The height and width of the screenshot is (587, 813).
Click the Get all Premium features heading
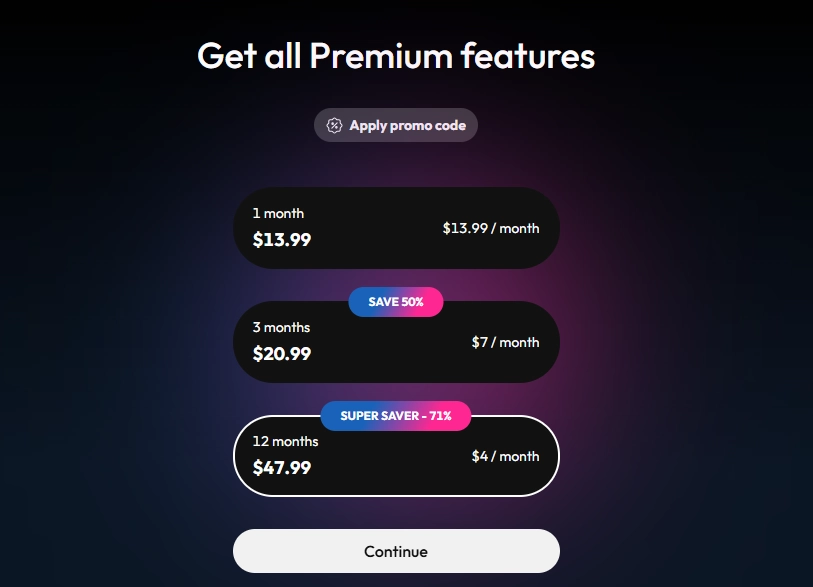396,56
